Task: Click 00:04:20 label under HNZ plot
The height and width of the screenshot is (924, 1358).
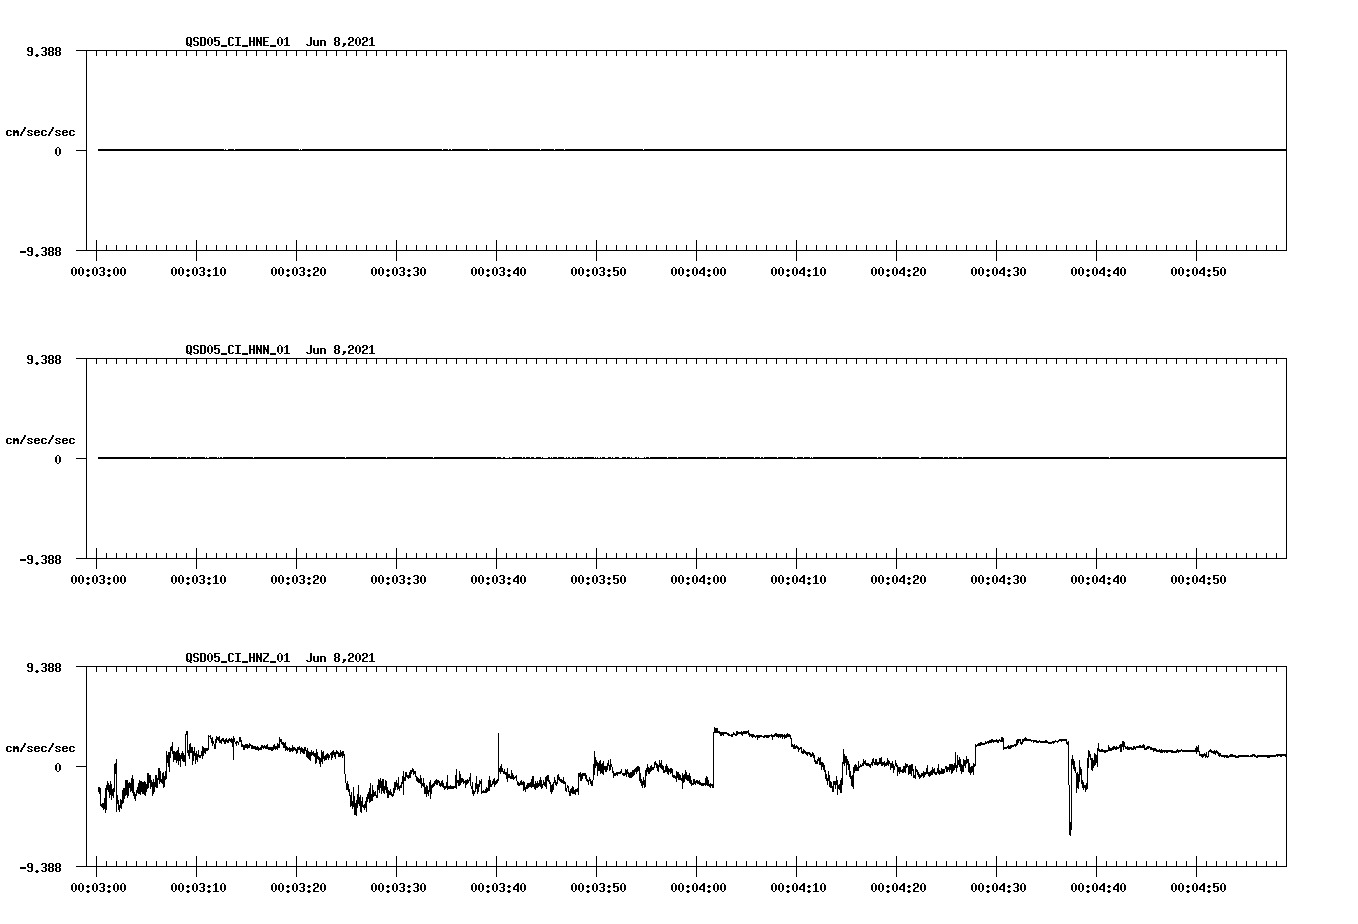Action: tap(898, 887)
